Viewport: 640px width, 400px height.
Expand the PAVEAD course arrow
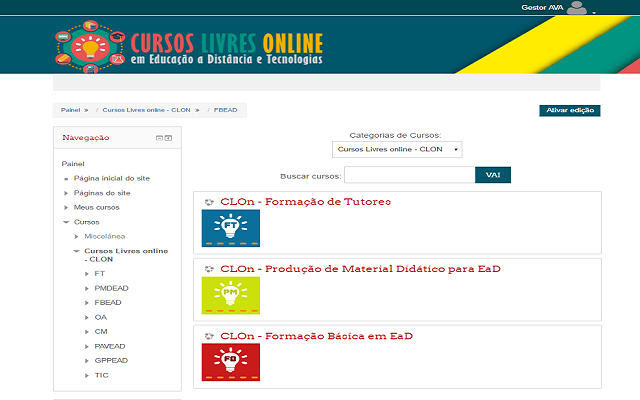tap(87, 347)
